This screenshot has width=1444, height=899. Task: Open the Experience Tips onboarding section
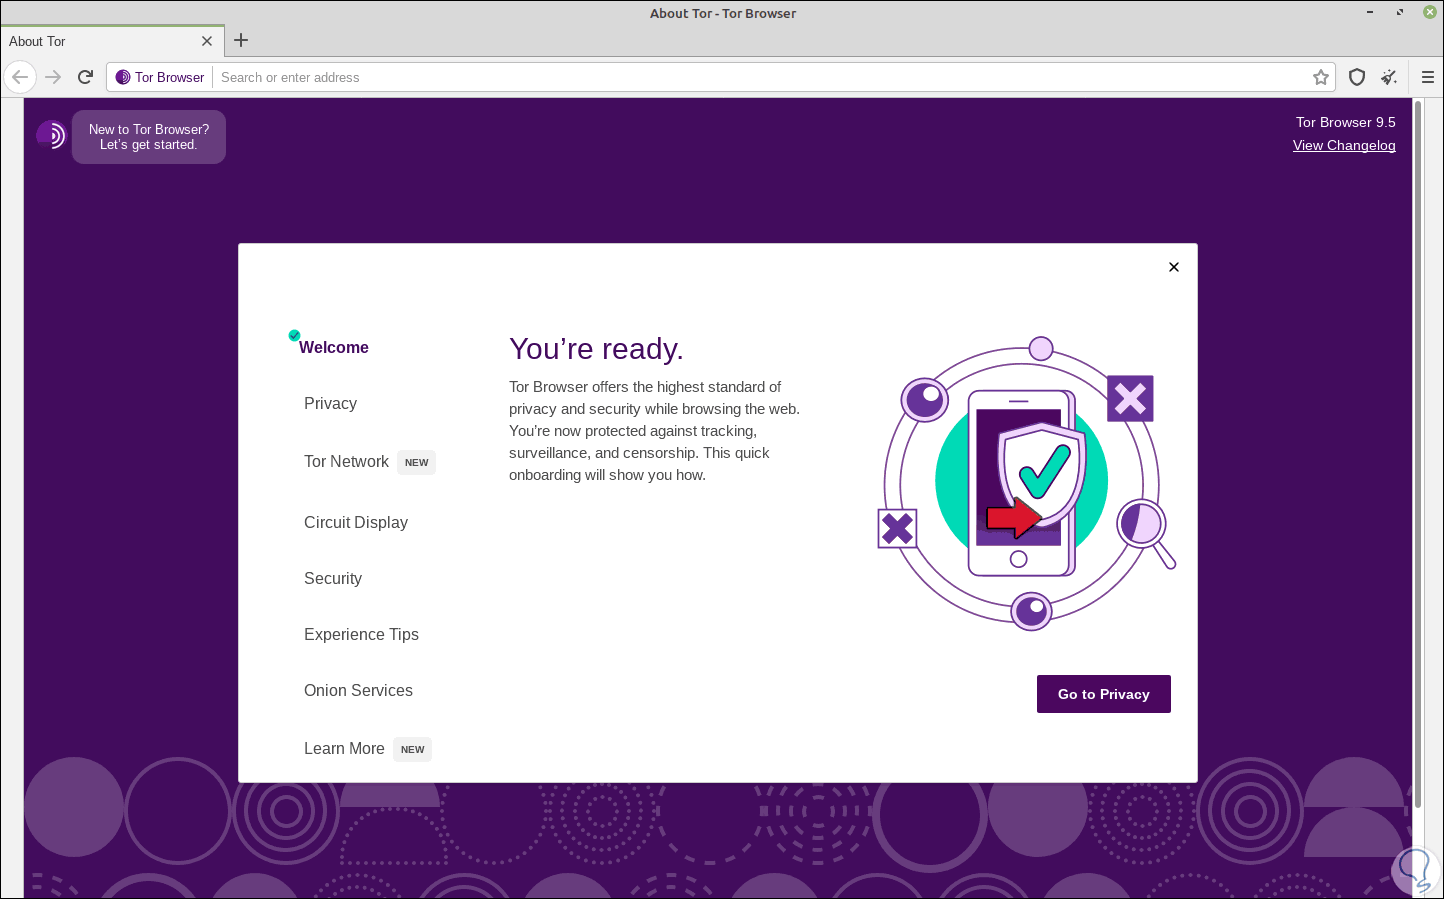pos(361,634)
